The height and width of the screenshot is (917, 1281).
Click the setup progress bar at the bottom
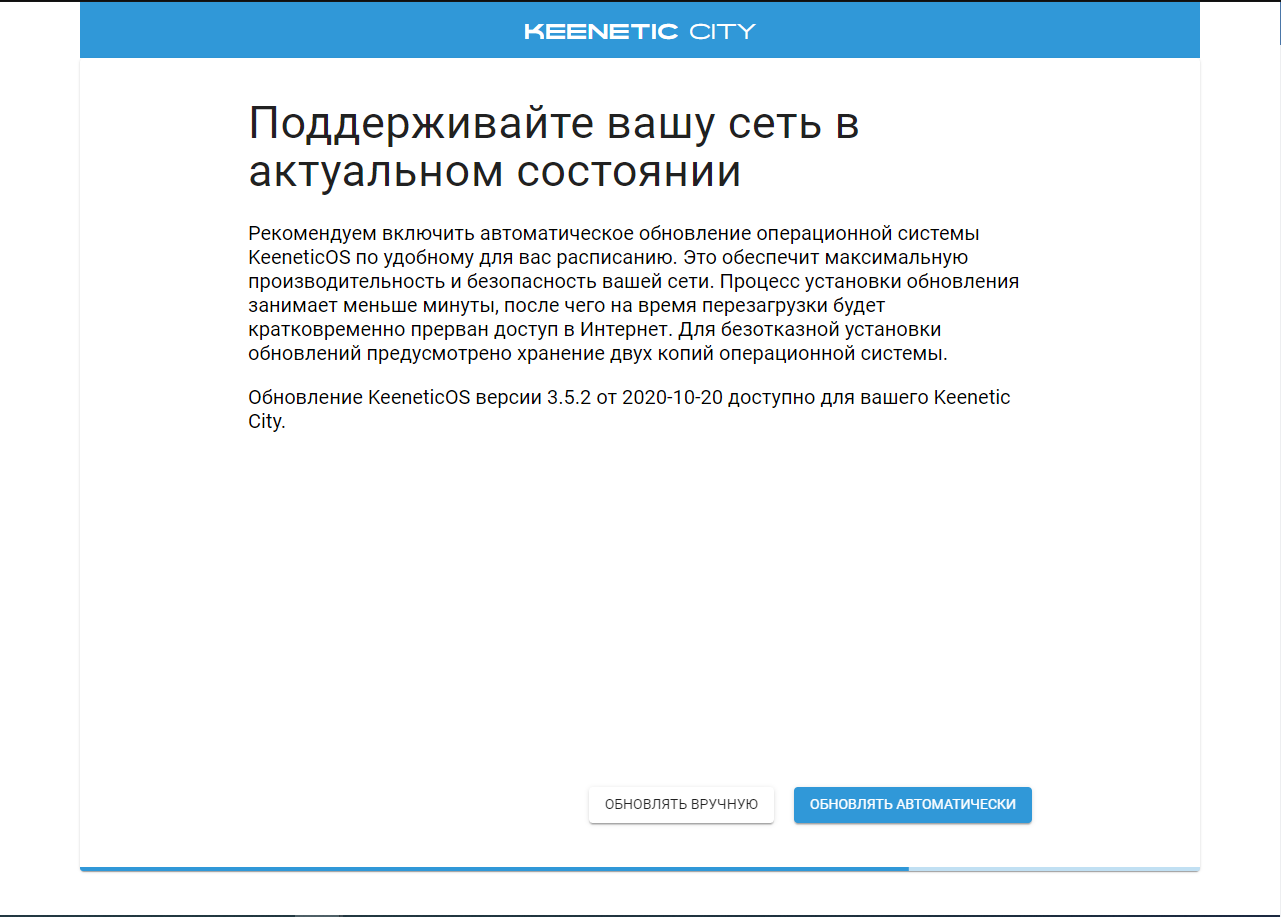(640, 869)
